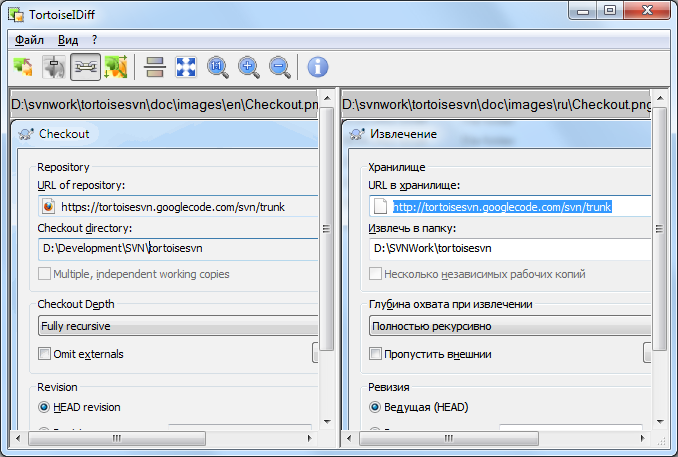Click the right pane horizontal scrollbar thumb

449,438
